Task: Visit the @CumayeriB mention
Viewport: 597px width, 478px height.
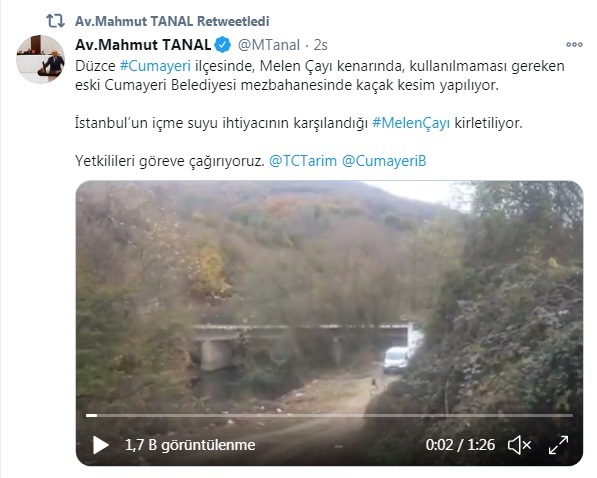Action: pos(384,161)
